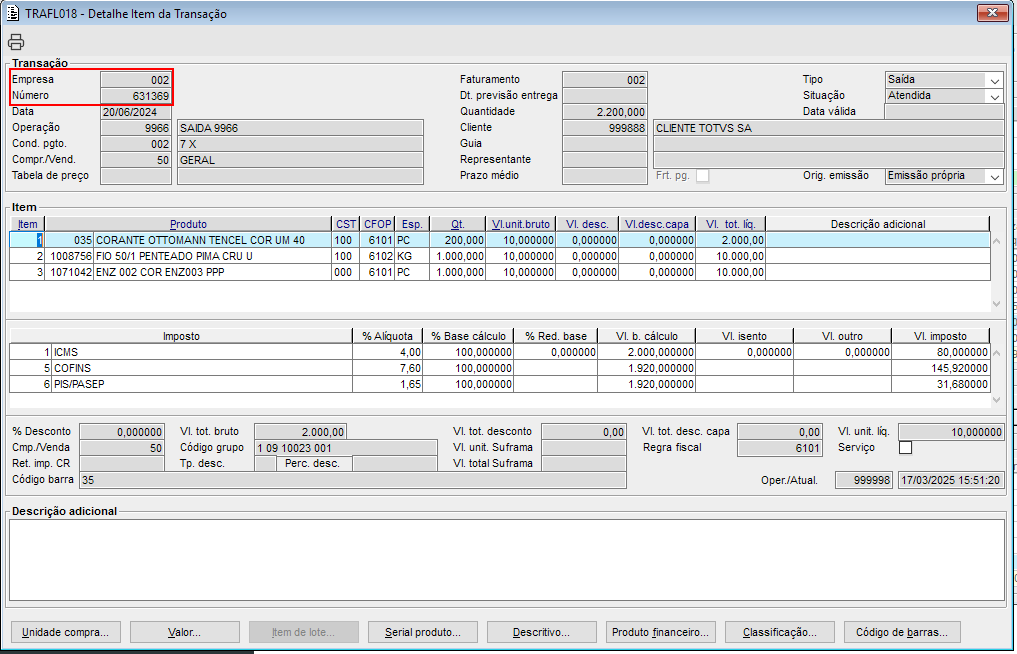Expand the Situação dropdown showing Atendida
Image resolution: width=1017 pixels, height=654 pixels.
pos(994,96)
